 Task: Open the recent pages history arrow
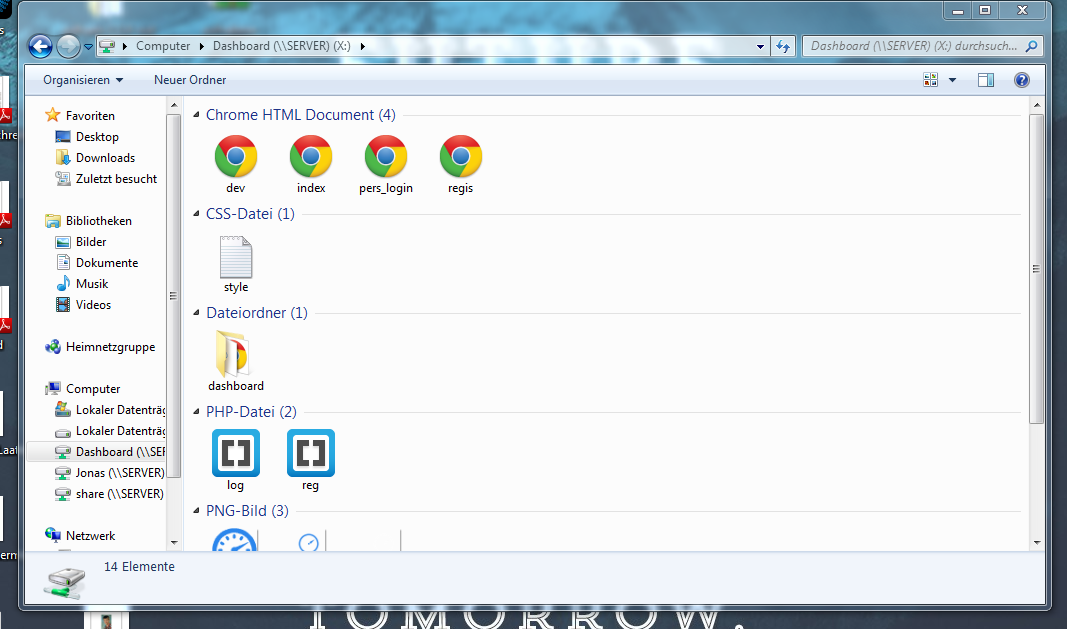88,47
